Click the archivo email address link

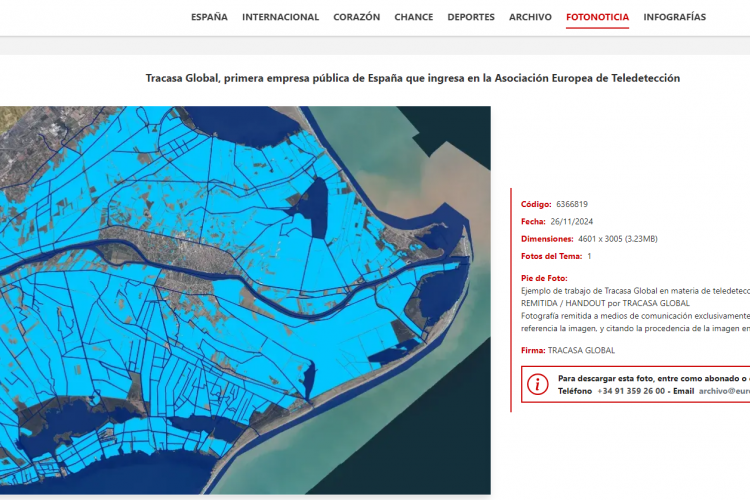pos(724,391)
